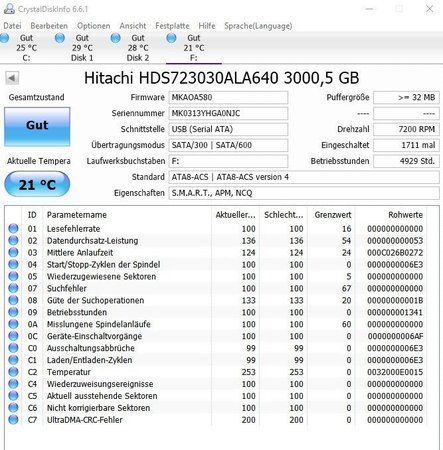Open the Optionen menu

point(93,26)
